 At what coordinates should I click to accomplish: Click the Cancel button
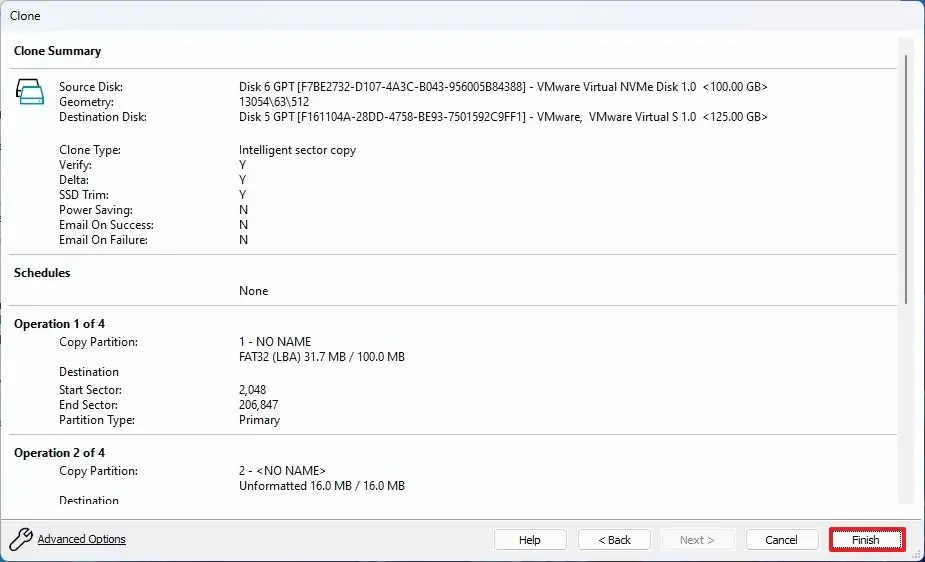(x=782, y=540)
